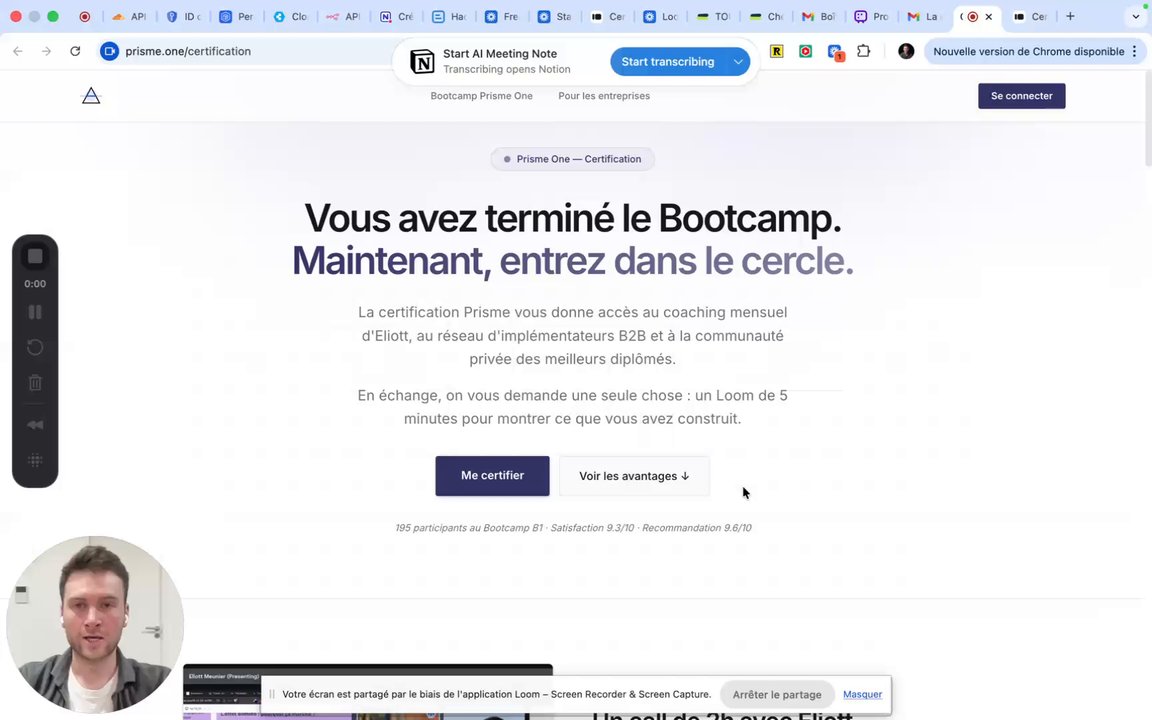Screen dimensions: 1152x720
Task: Restart the Loom recording
Action: tap(35, 348)
